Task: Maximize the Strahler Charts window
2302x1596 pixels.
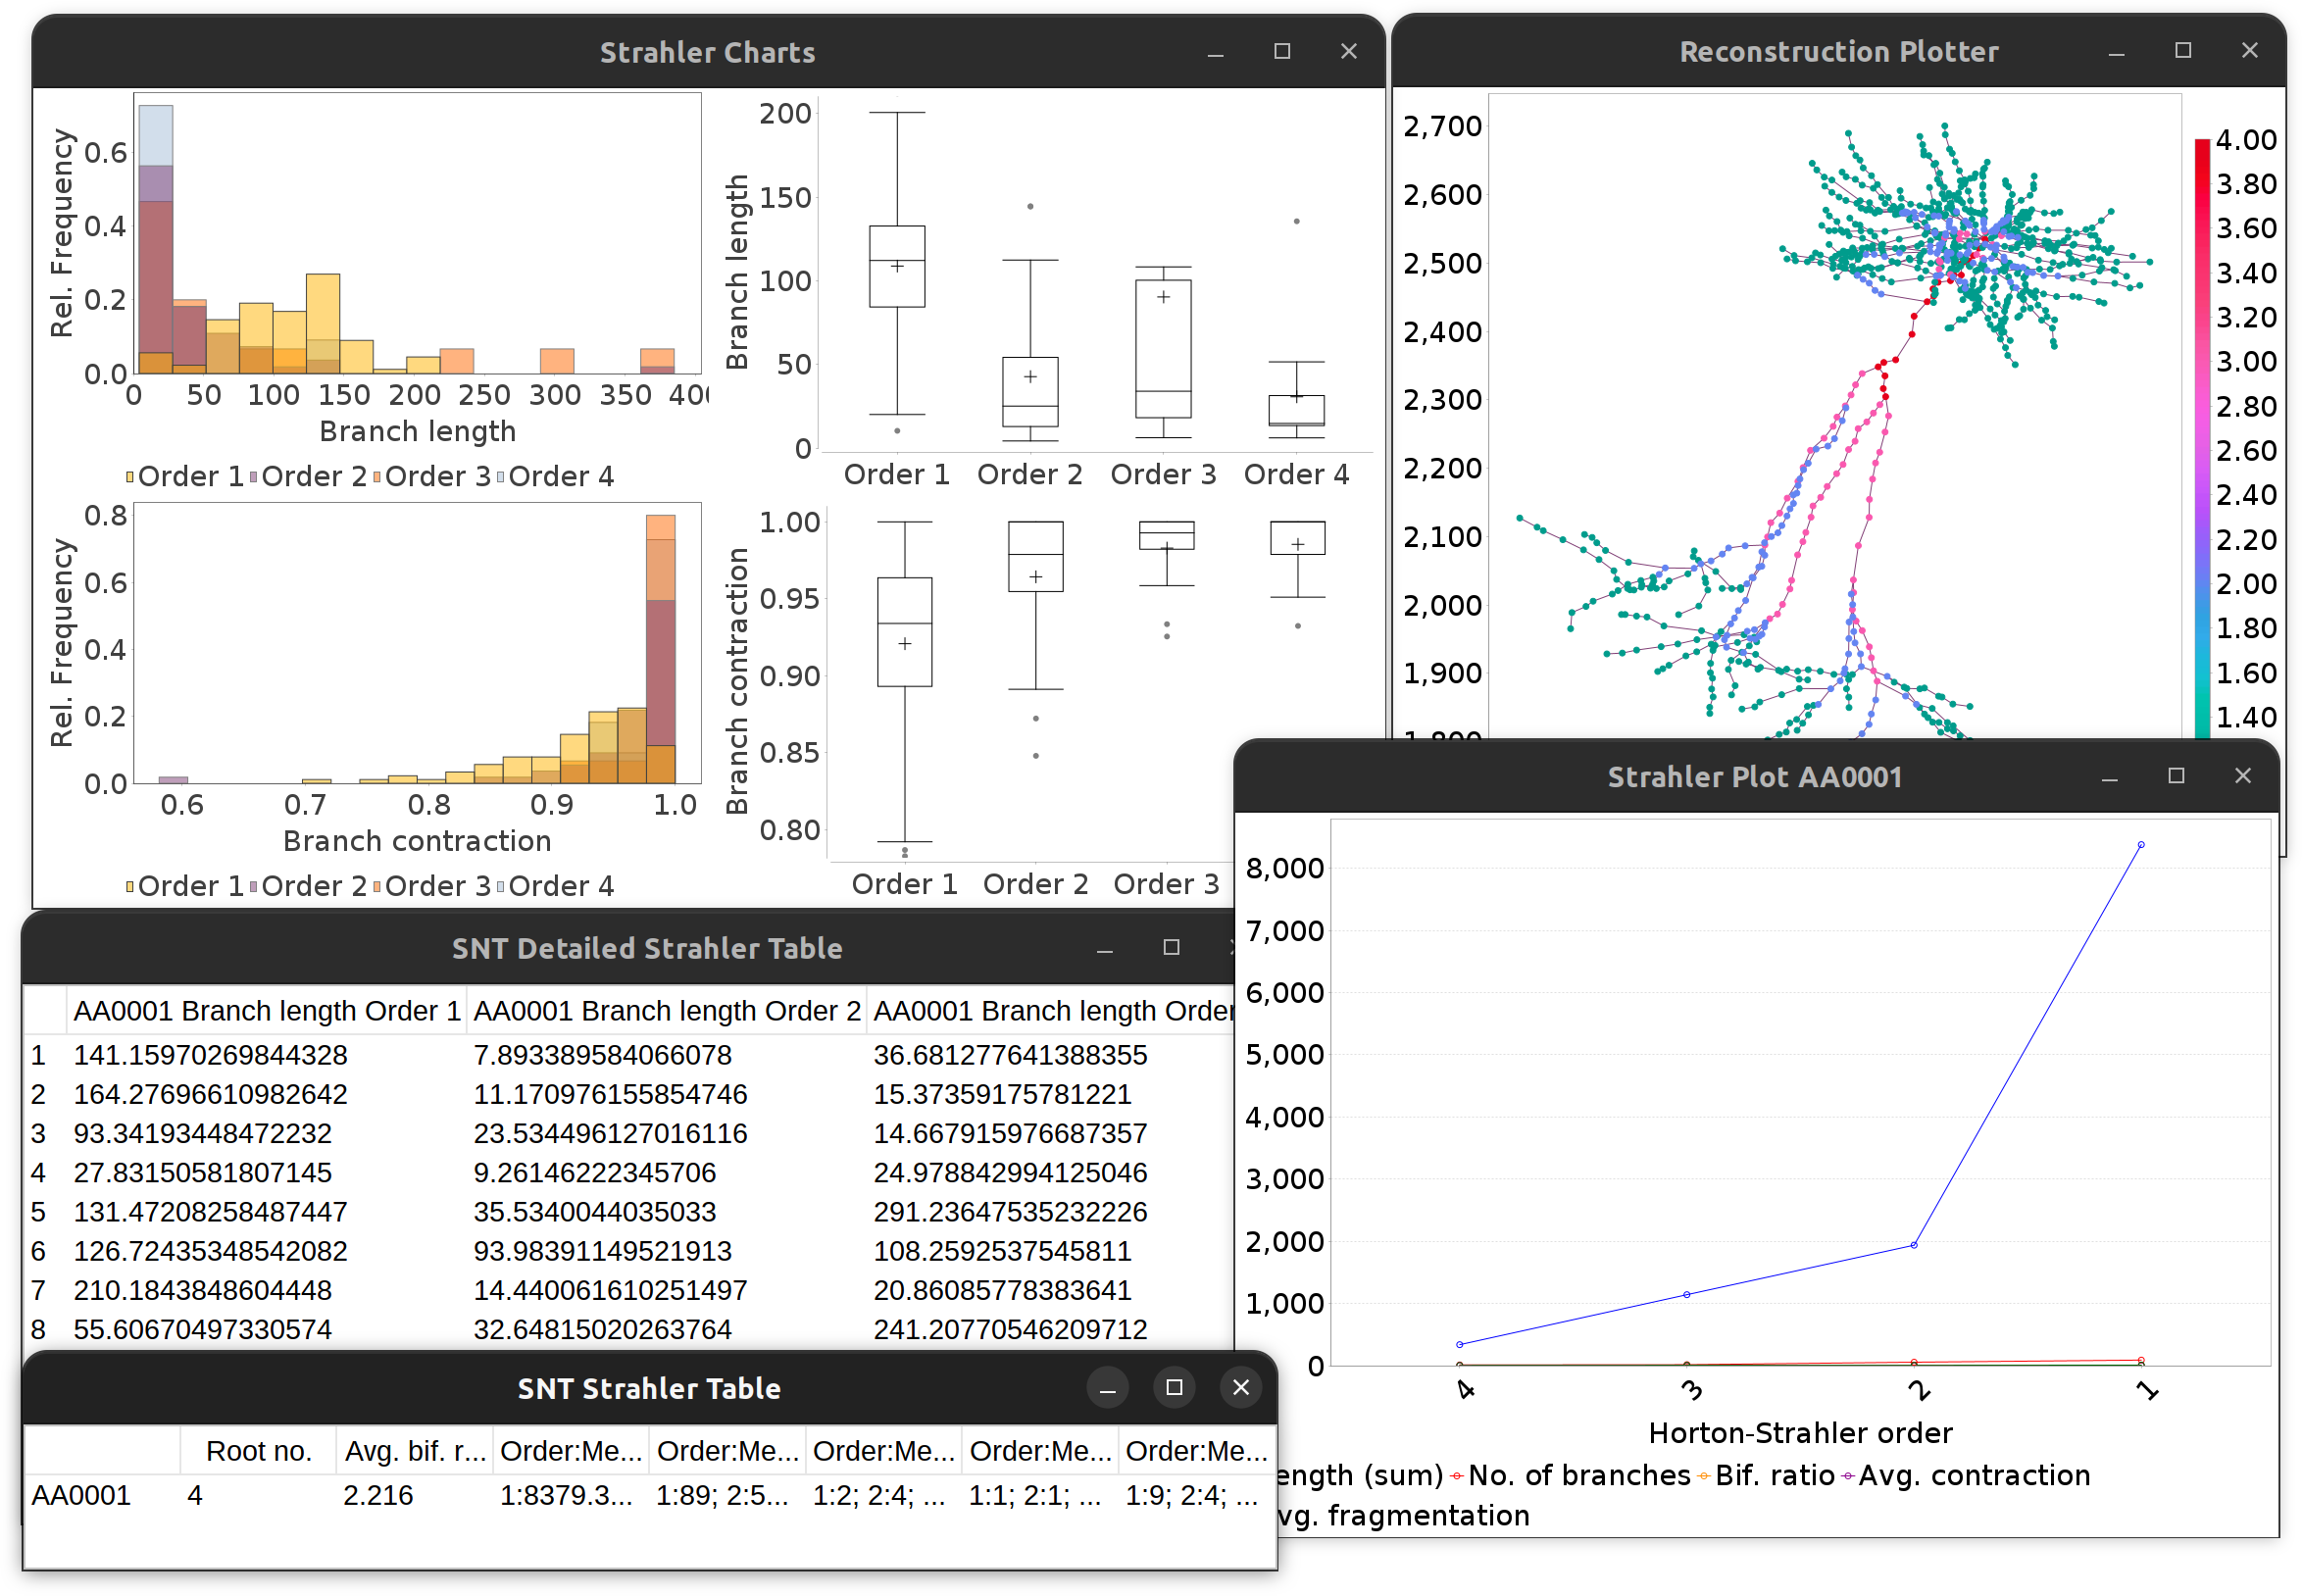Action: point(1282,51)
